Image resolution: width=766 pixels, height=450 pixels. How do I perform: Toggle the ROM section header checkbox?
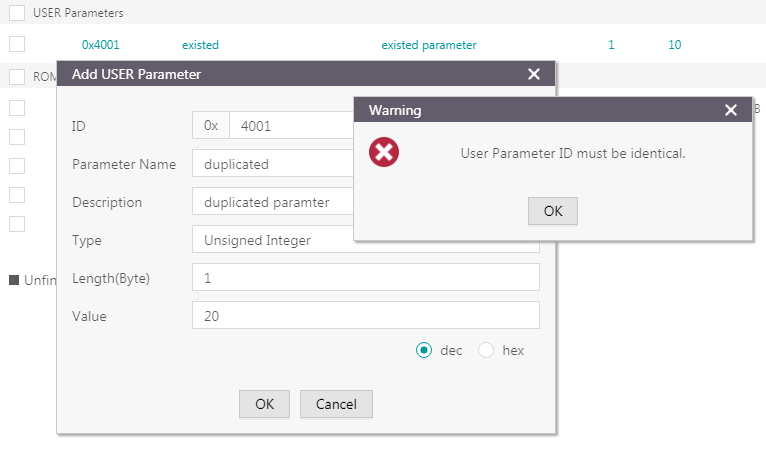17,77
